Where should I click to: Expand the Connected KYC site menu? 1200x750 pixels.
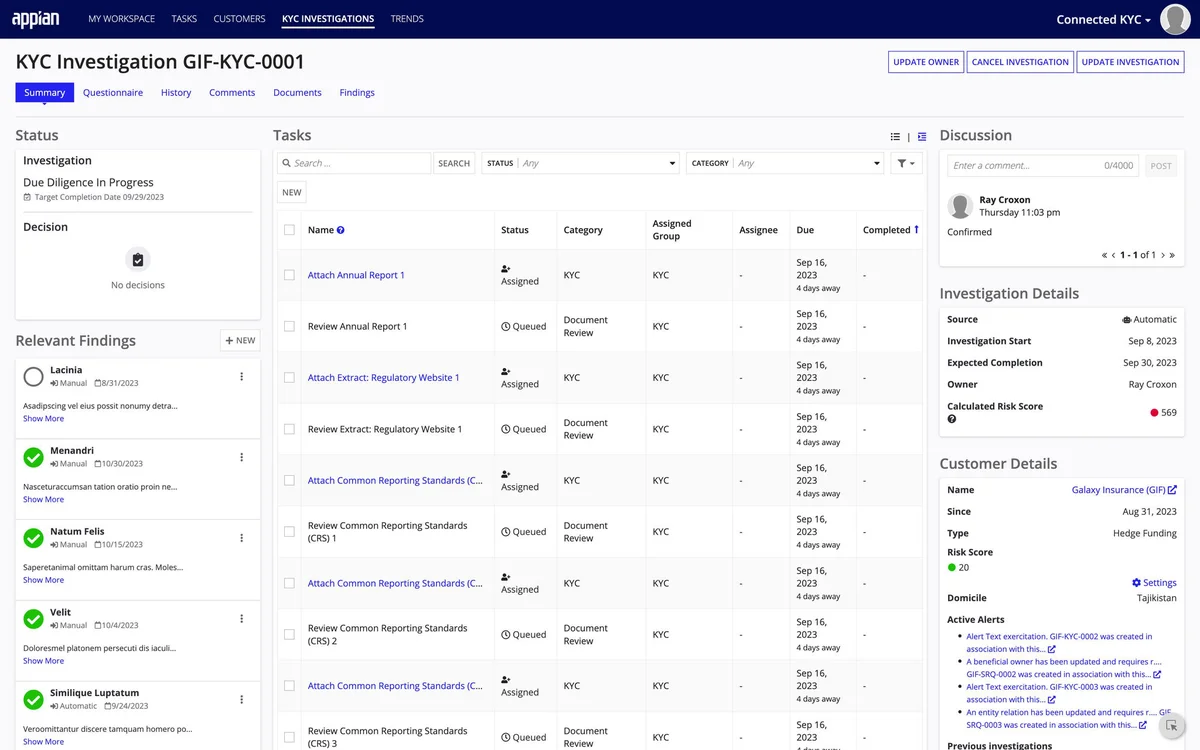click(1104, 19)
